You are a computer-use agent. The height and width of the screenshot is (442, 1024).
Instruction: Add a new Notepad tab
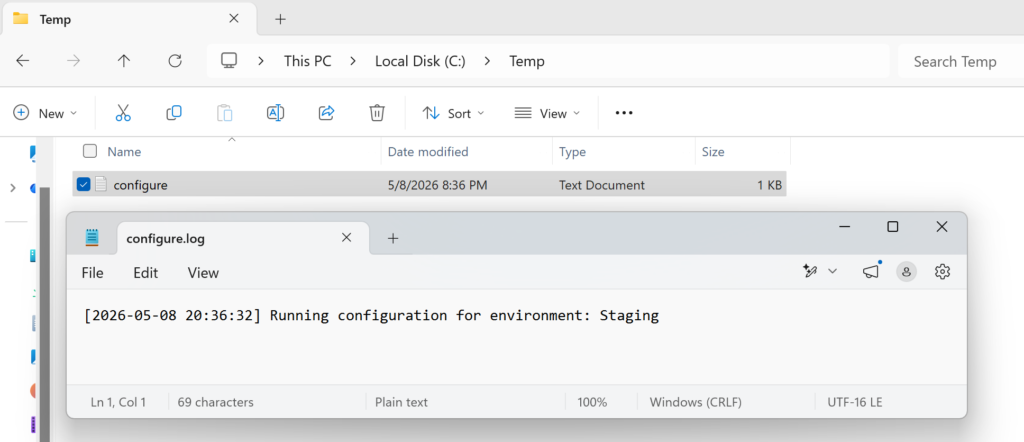(x=392, y=238)
